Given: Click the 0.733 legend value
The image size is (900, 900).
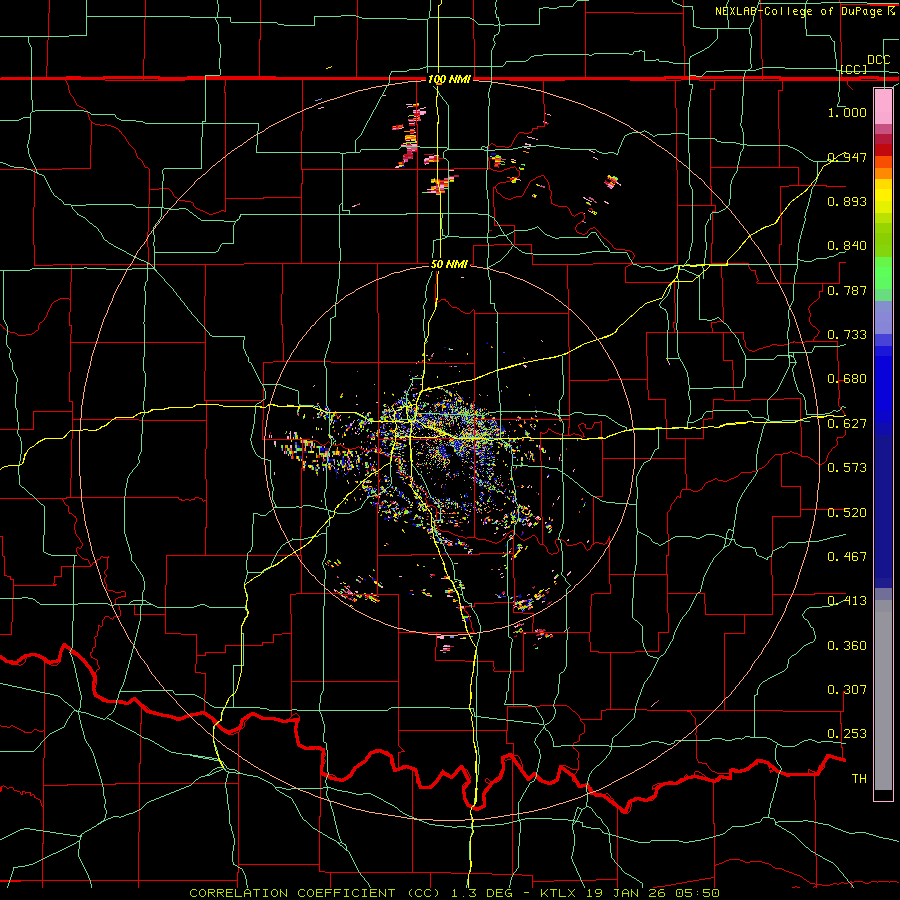Looking at the screenshot, I should [x=847, y=335].
